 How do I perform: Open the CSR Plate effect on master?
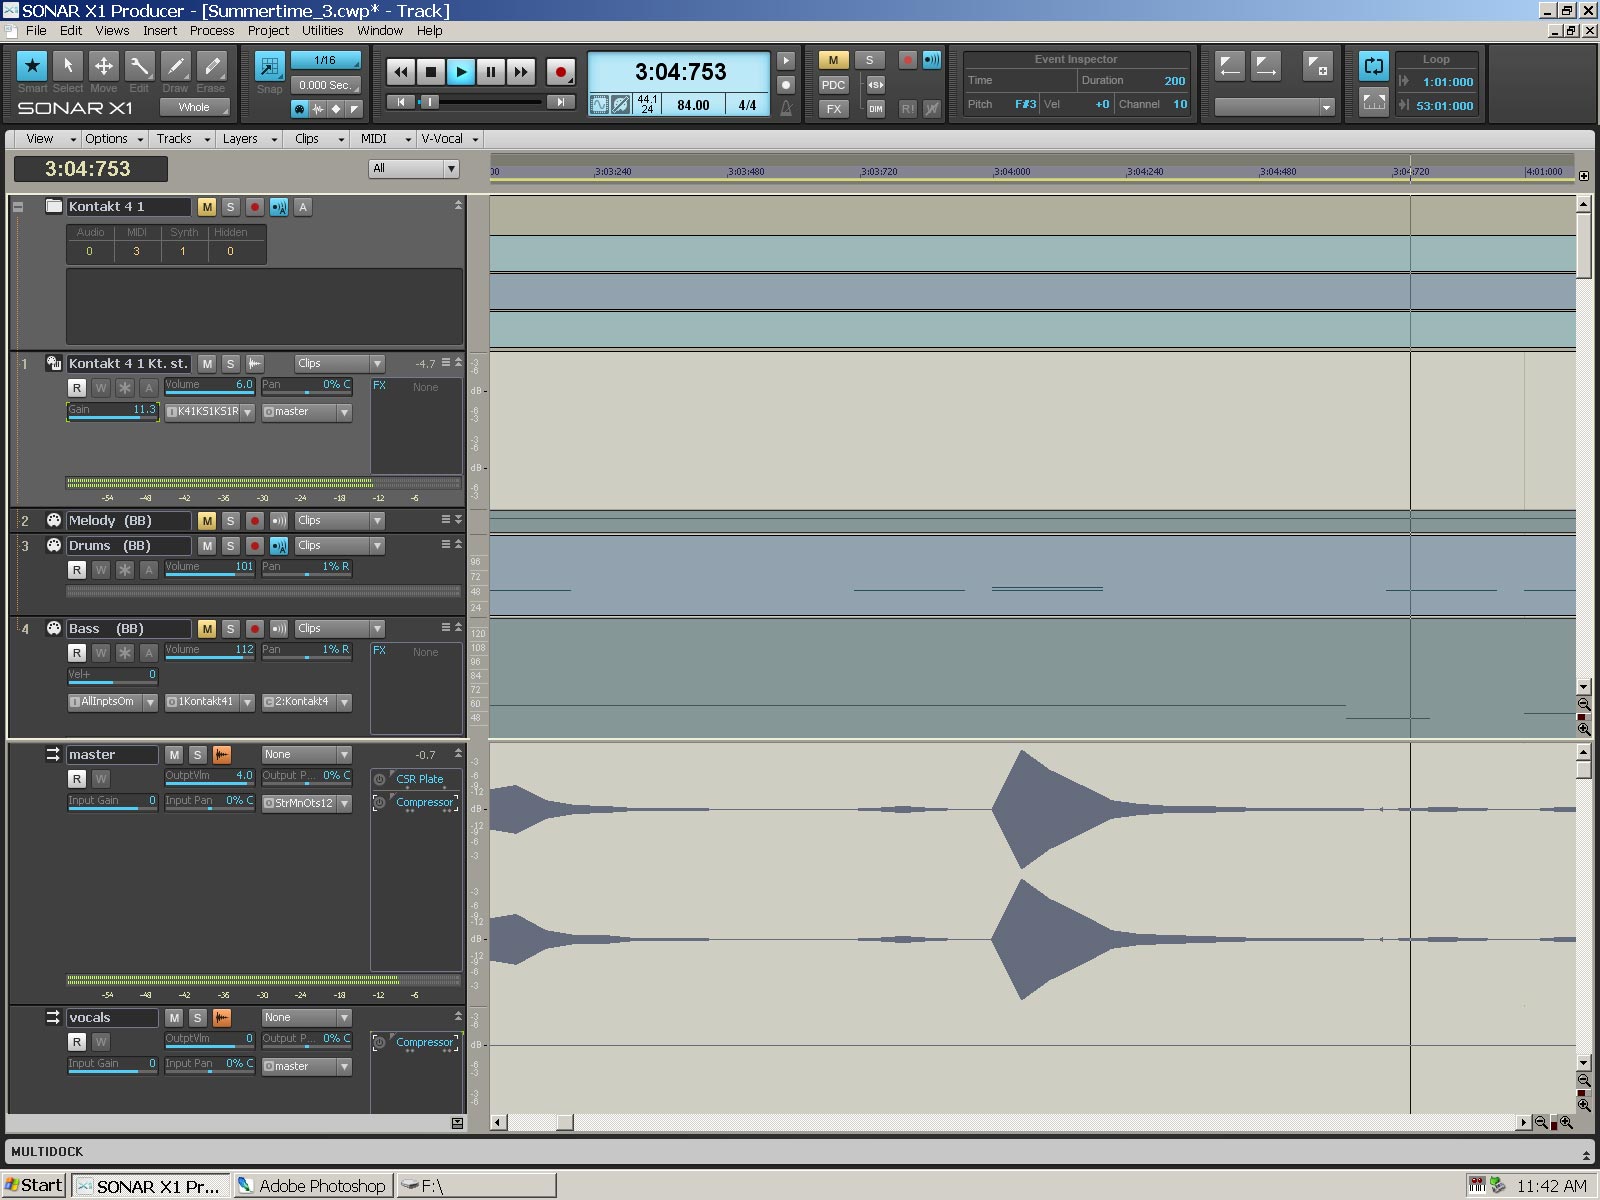point(419,779)
